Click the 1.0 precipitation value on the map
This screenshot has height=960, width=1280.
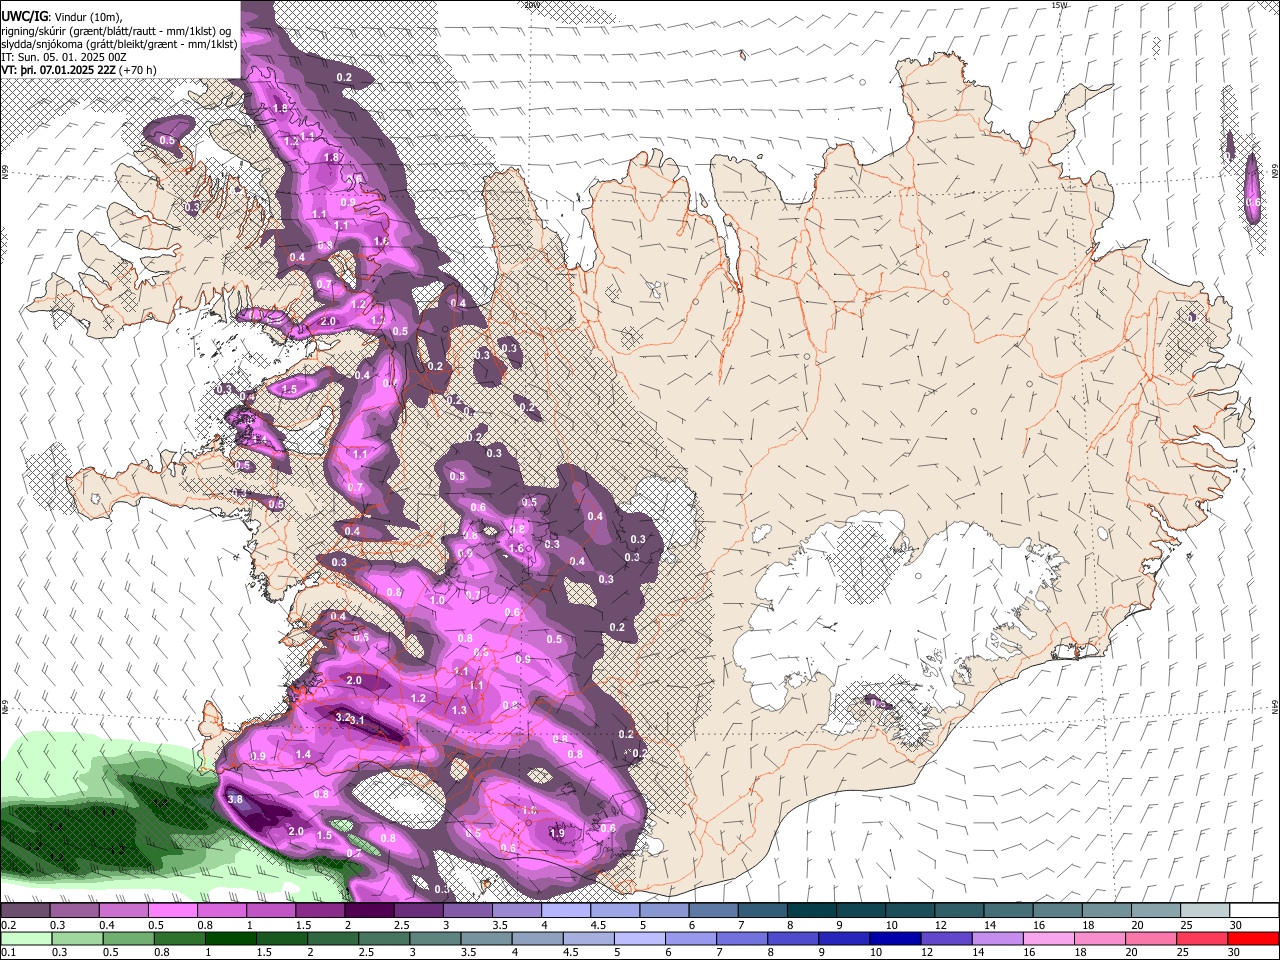coord(437,601)
